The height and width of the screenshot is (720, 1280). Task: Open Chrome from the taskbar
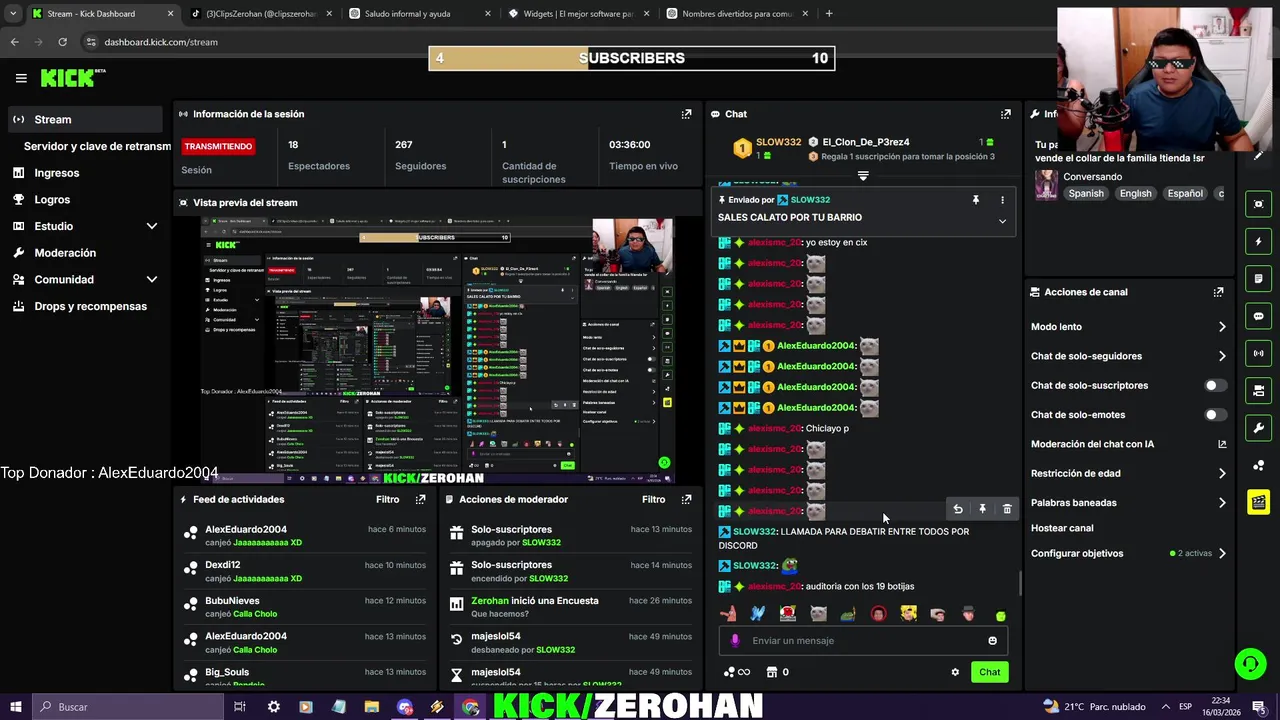(470, 707)
